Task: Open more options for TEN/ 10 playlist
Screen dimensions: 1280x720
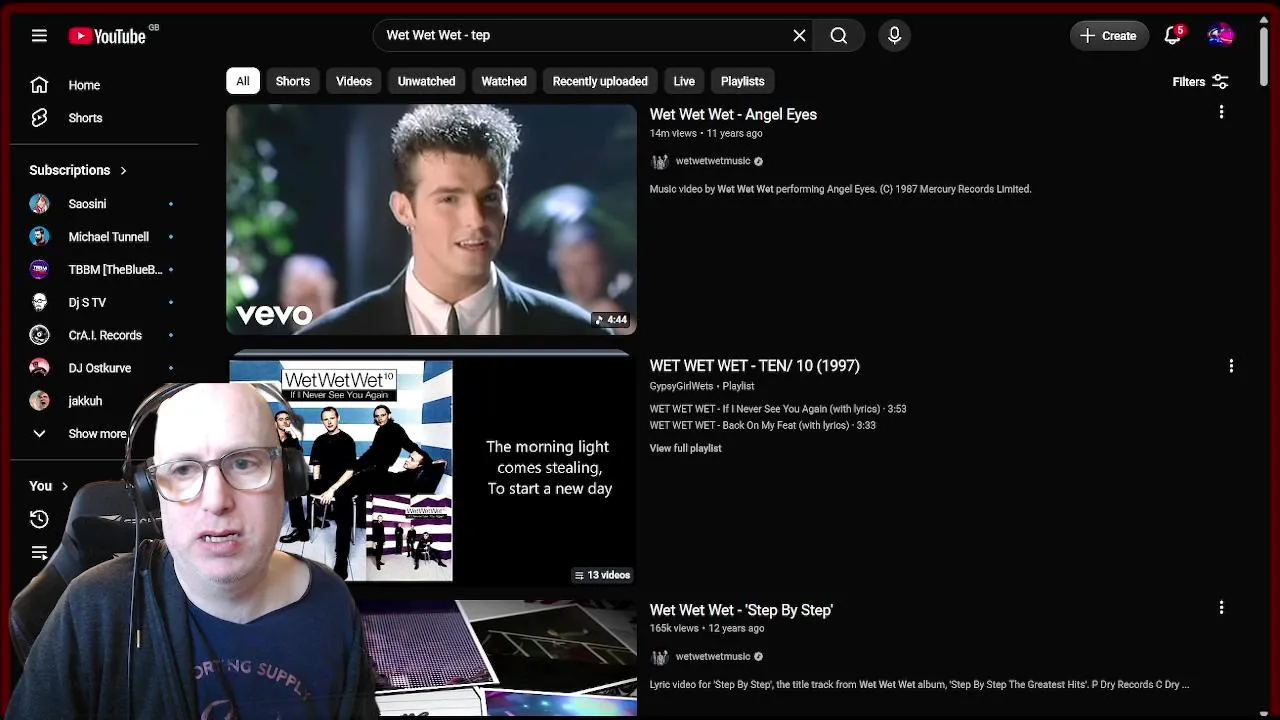Action: (x=1231, y=366)
